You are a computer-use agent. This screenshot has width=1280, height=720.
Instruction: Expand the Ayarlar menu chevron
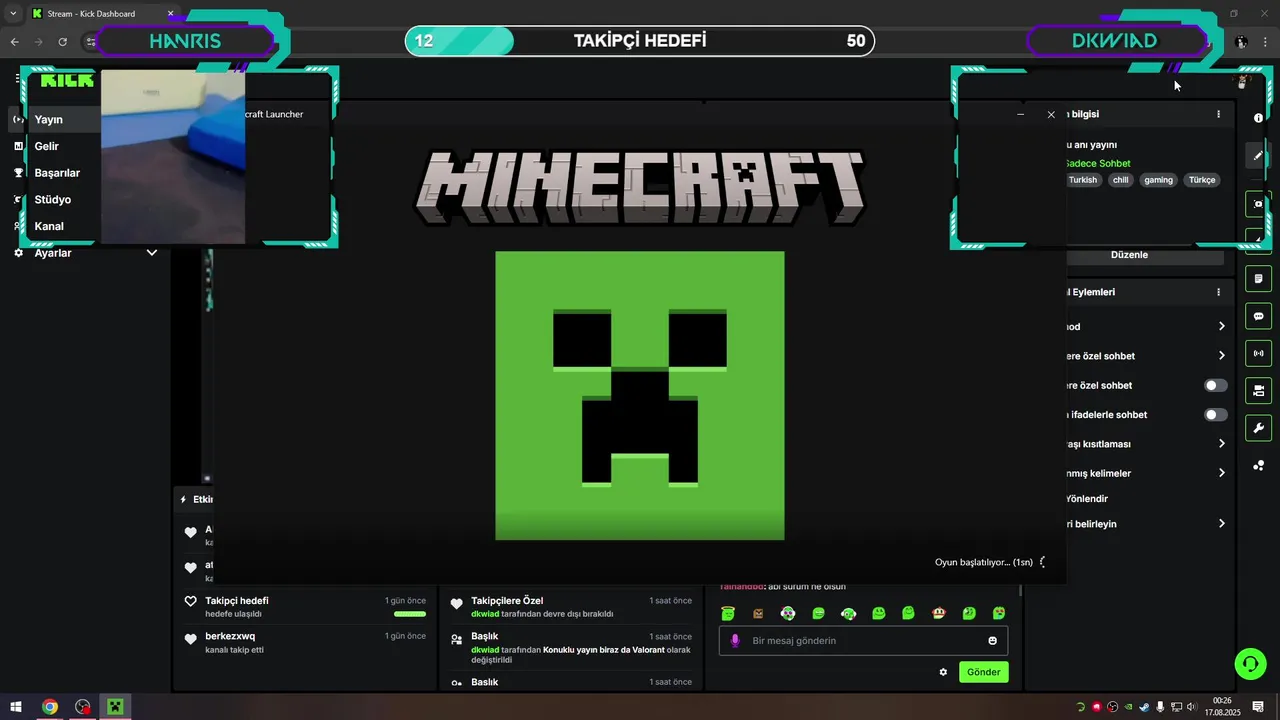pos(152,253)
